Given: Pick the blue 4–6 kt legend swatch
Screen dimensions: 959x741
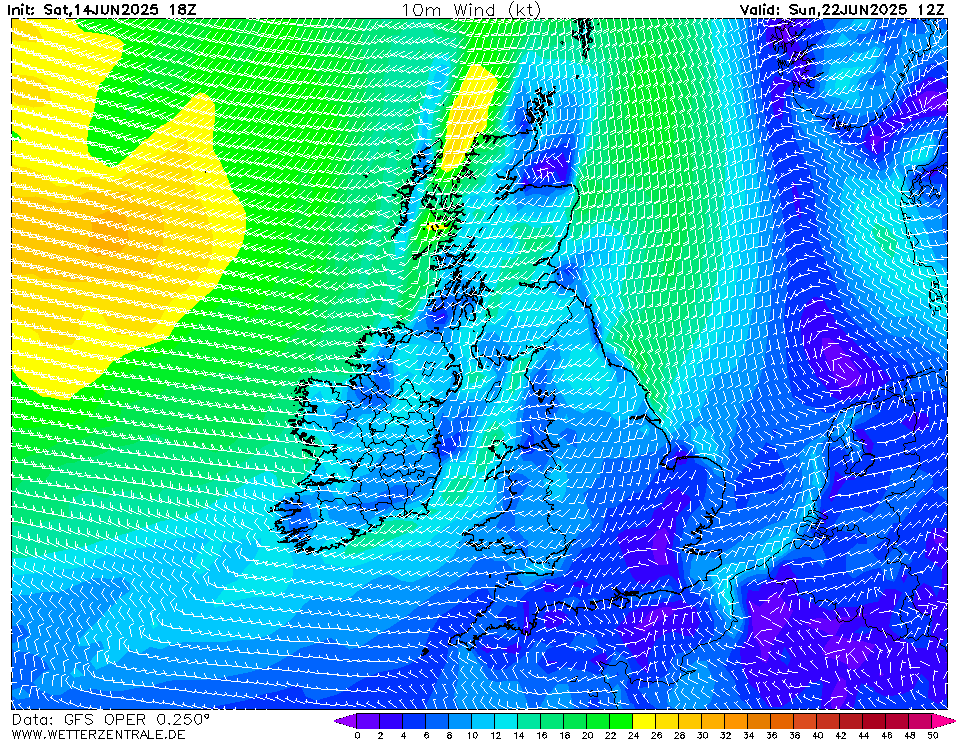Looking at the screenshot, I should point(413,721).
